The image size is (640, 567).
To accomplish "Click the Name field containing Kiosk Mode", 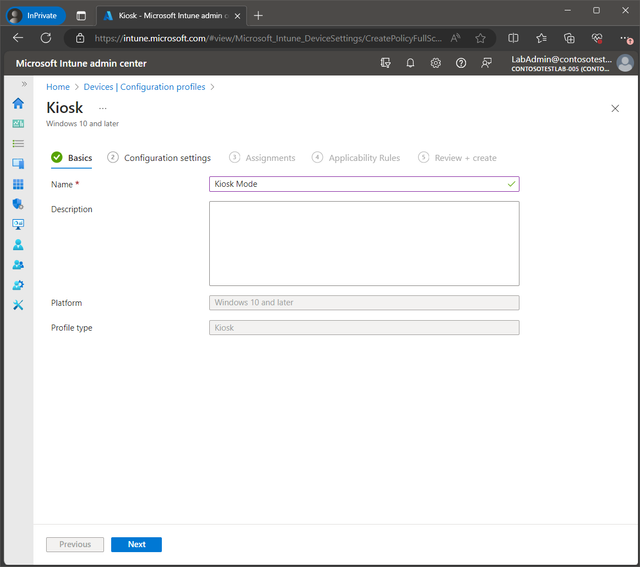I will [x=364, y=184].
